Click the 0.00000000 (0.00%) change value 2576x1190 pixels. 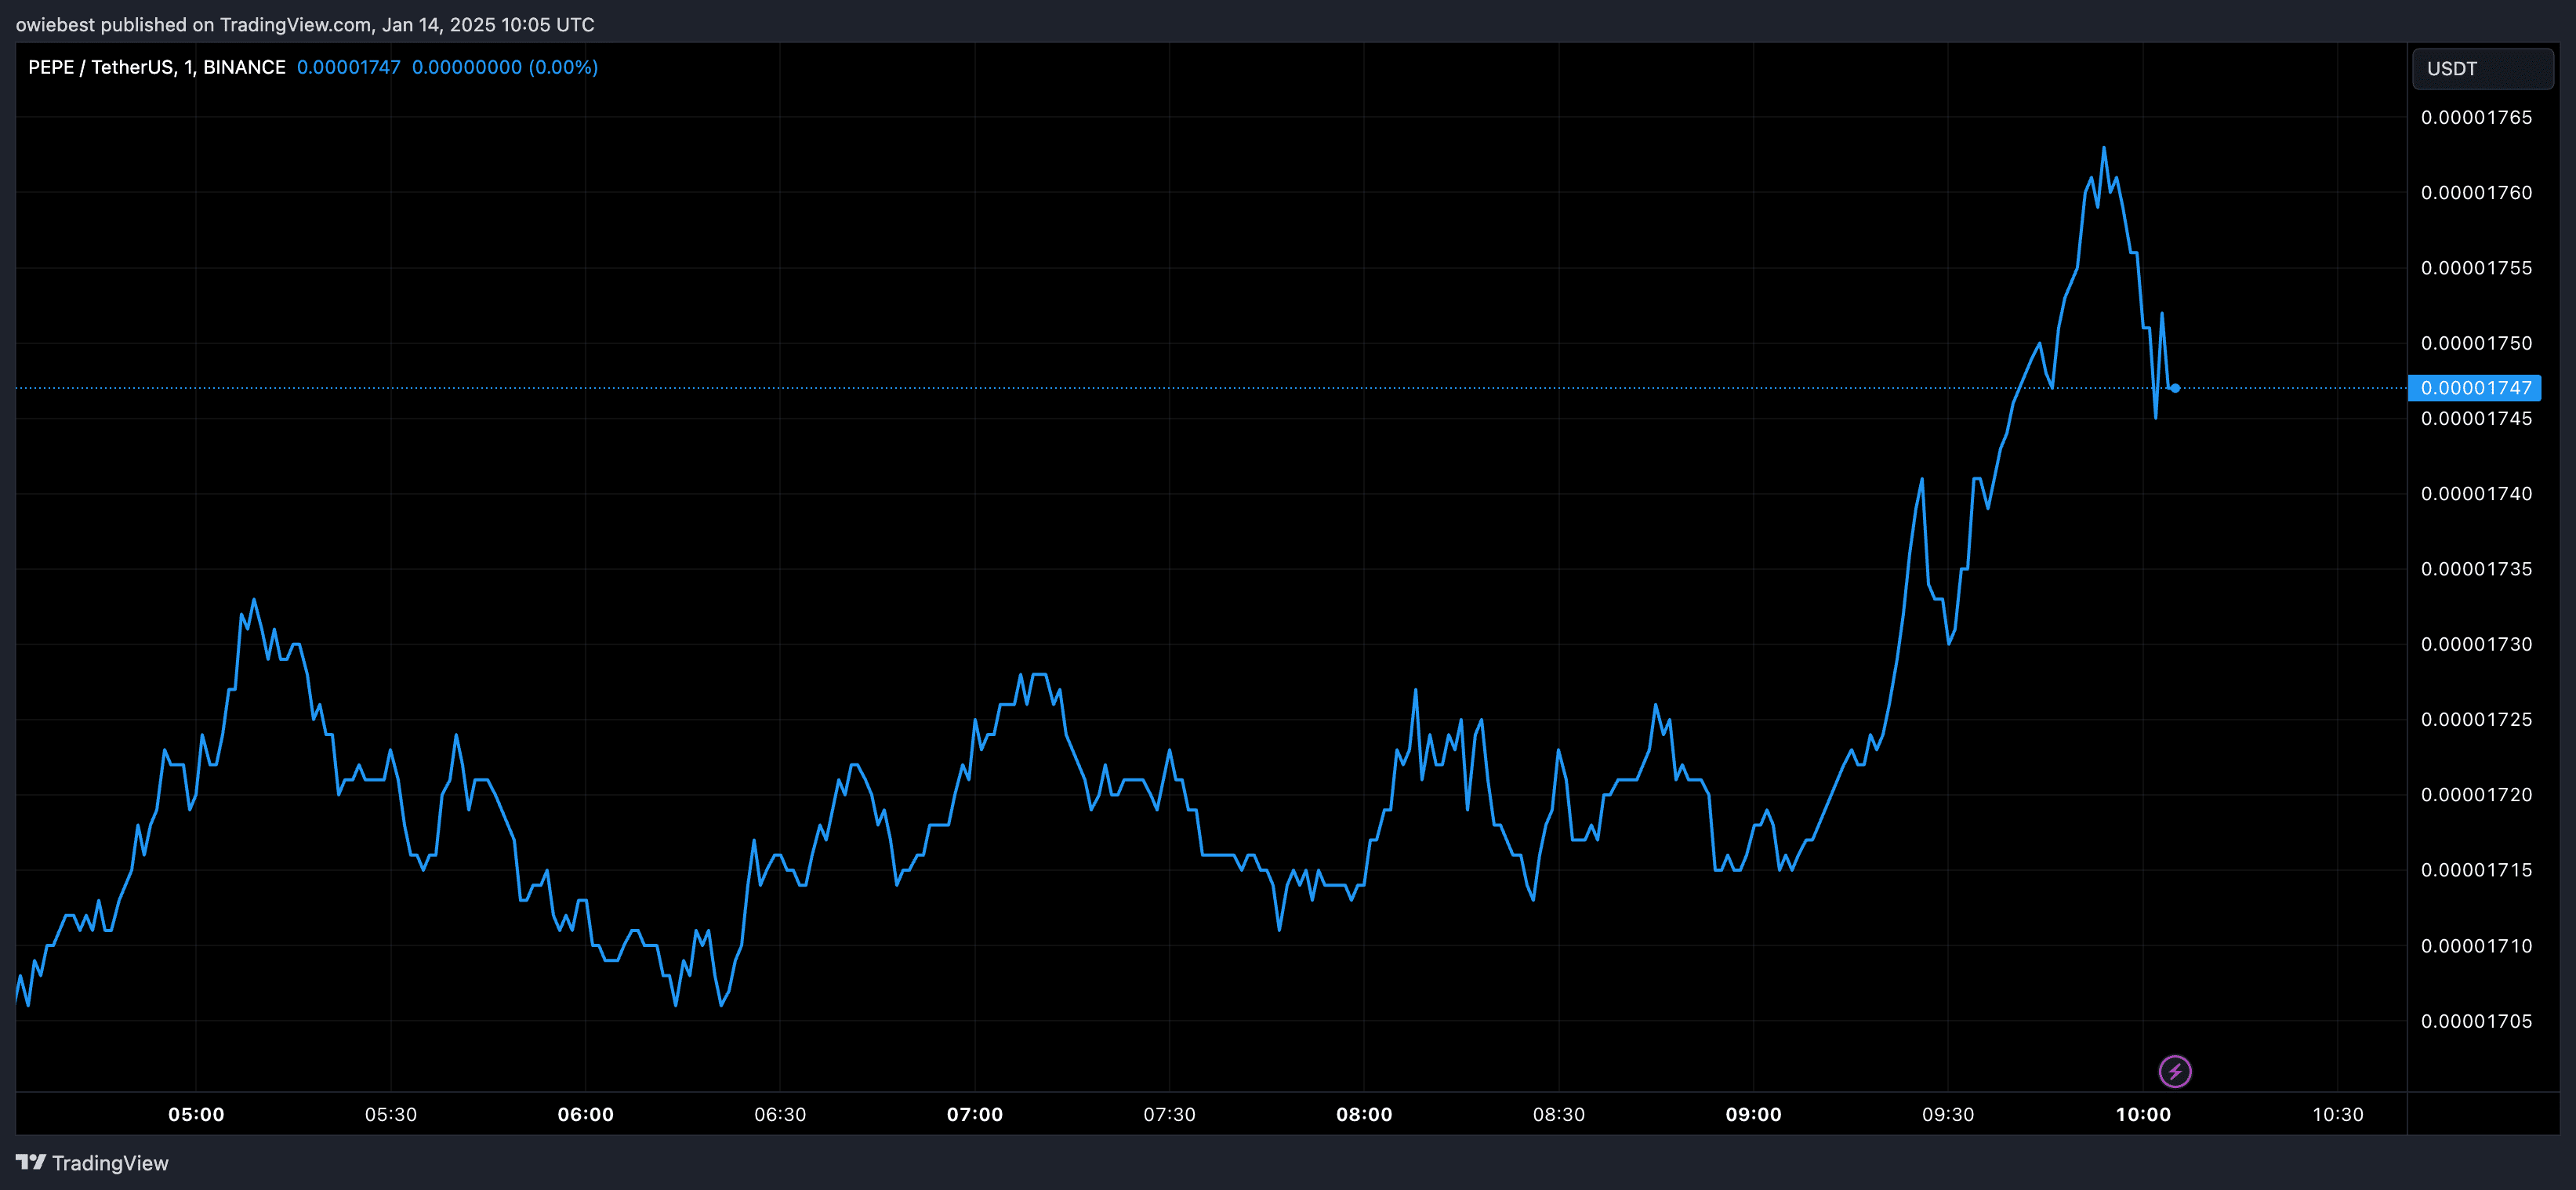point(504,67)
